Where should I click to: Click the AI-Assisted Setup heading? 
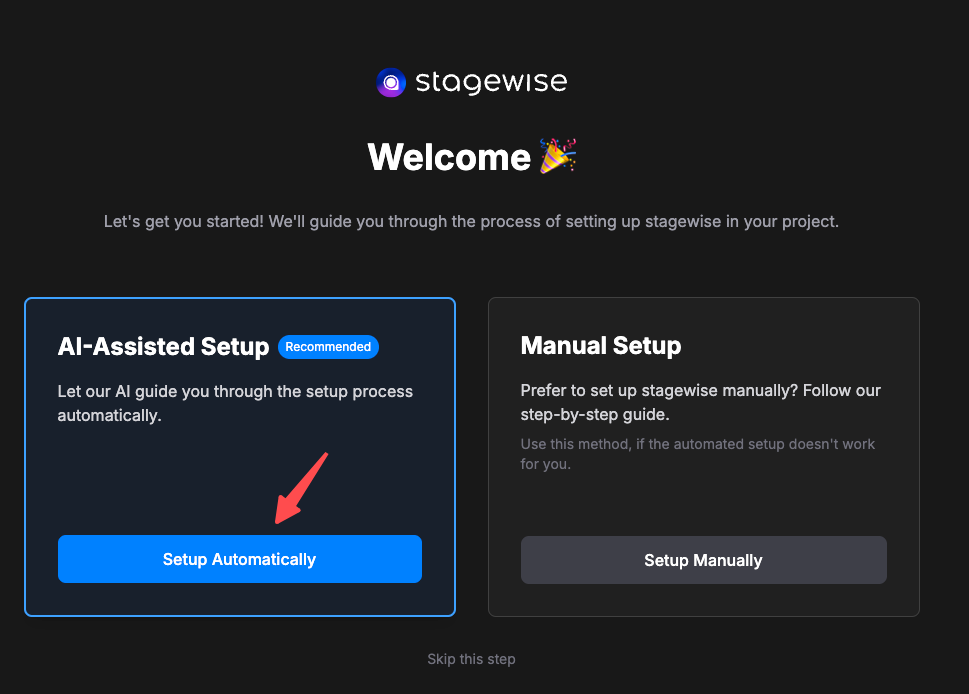[x=163, y=347]
